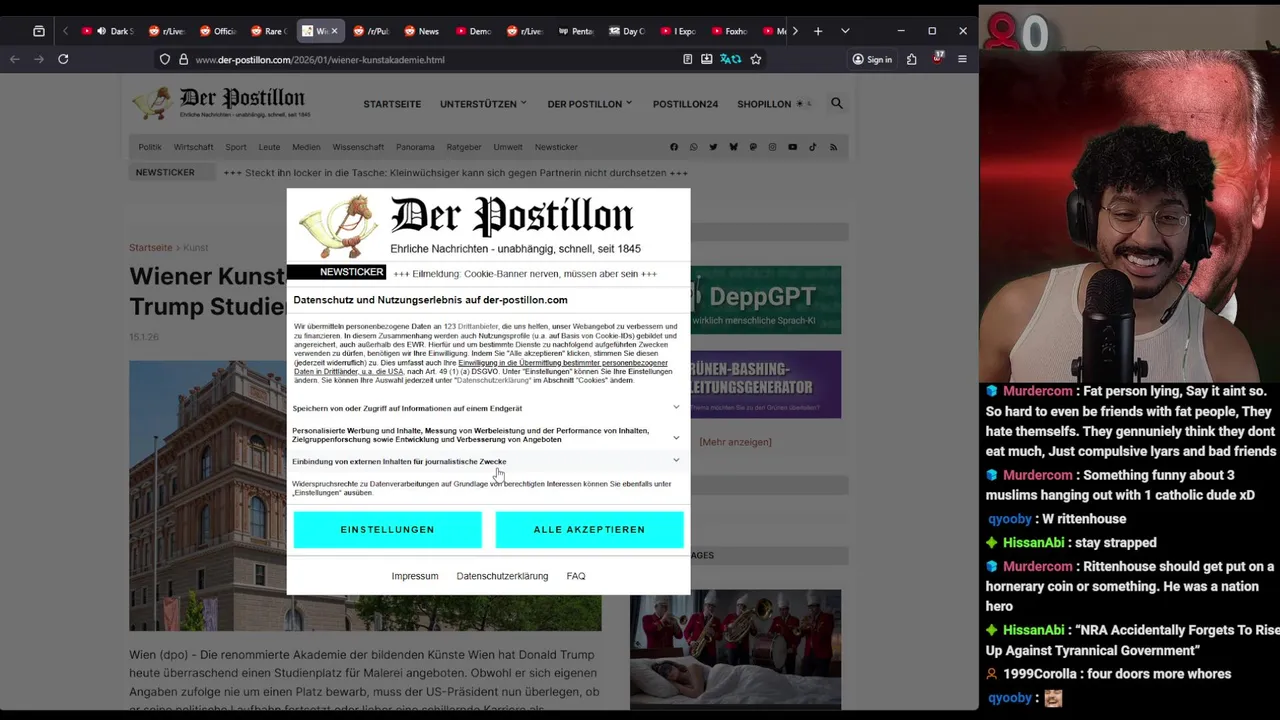The image size is (1280, 720).
Task: Click the Der Postillon header logo
Action: click(x=220, y=103)
